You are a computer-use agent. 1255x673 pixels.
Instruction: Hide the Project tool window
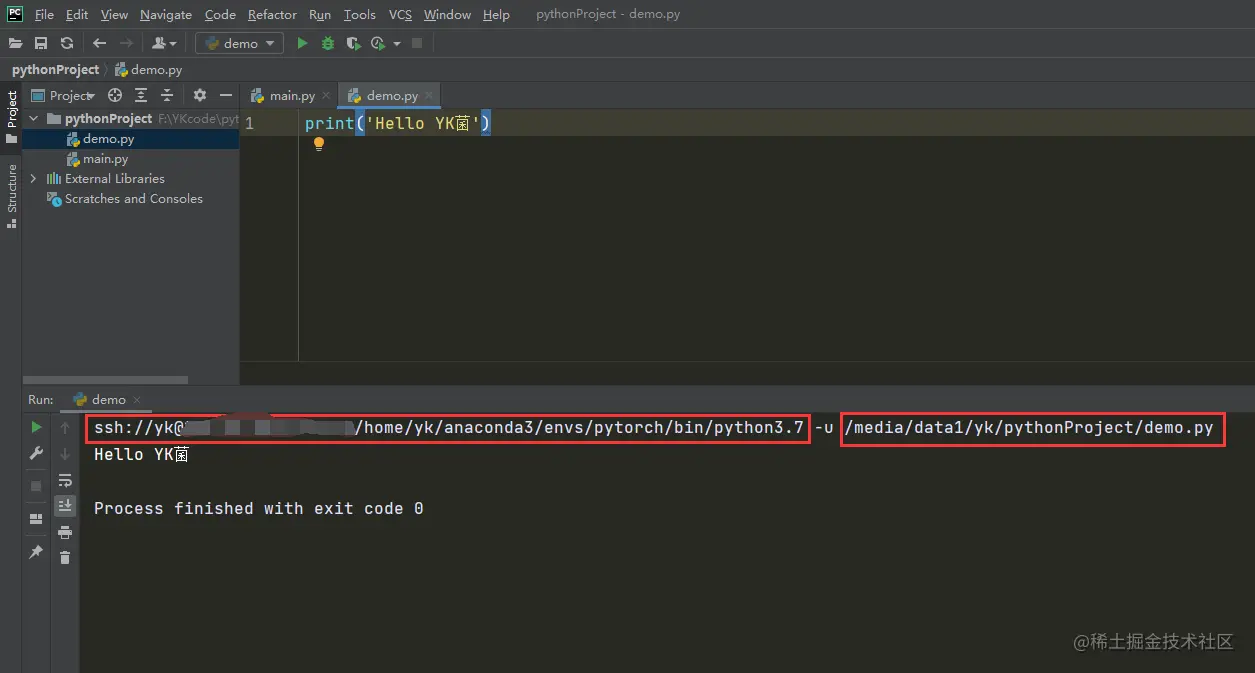pos(226,95)
